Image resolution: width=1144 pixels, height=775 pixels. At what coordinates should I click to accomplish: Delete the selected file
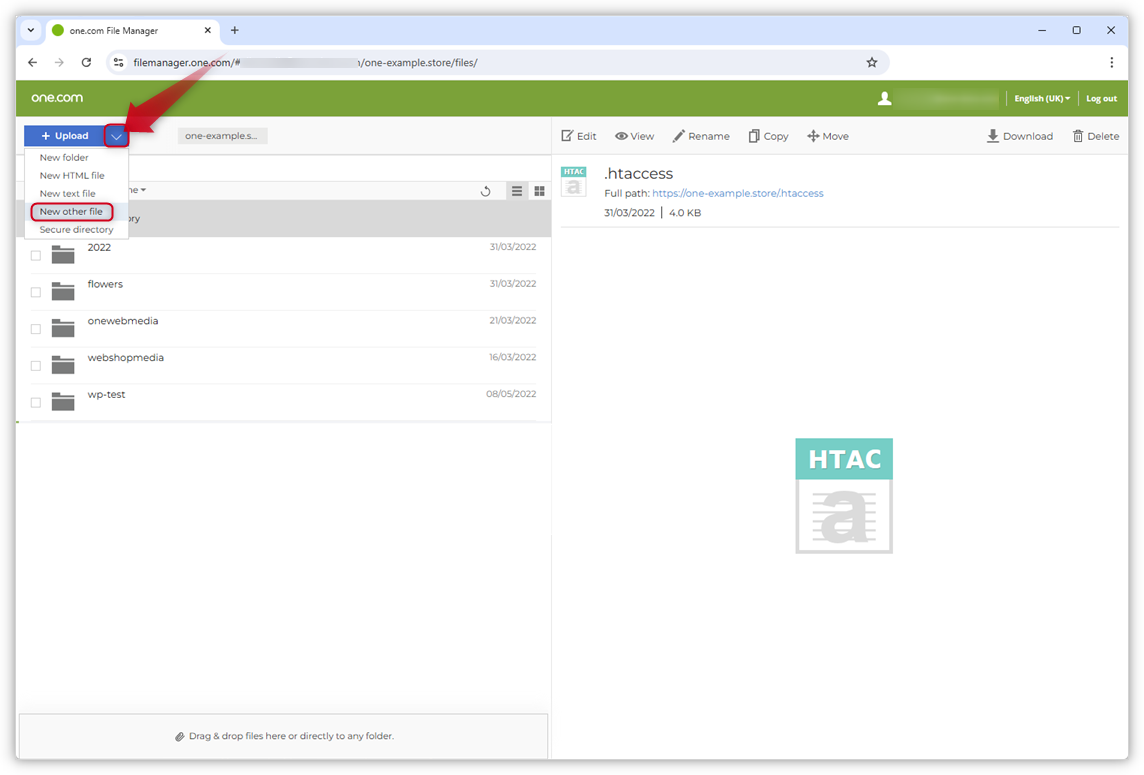click(1095, 136)
